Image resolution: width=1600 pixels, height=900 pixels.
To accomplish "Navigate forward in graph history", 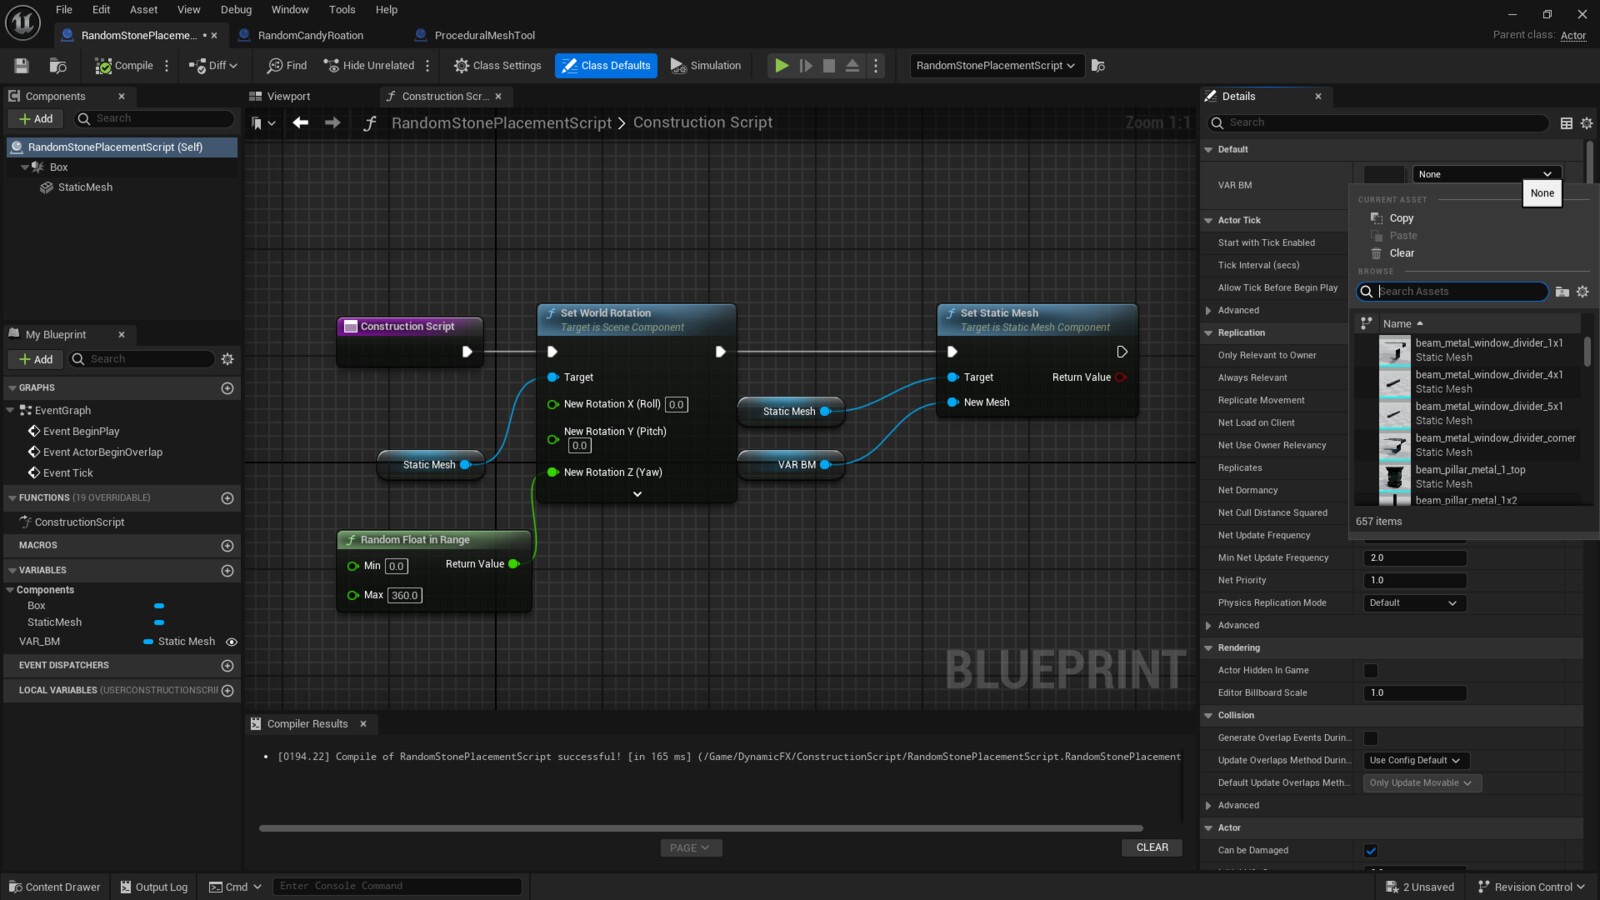I will (333, 122).
